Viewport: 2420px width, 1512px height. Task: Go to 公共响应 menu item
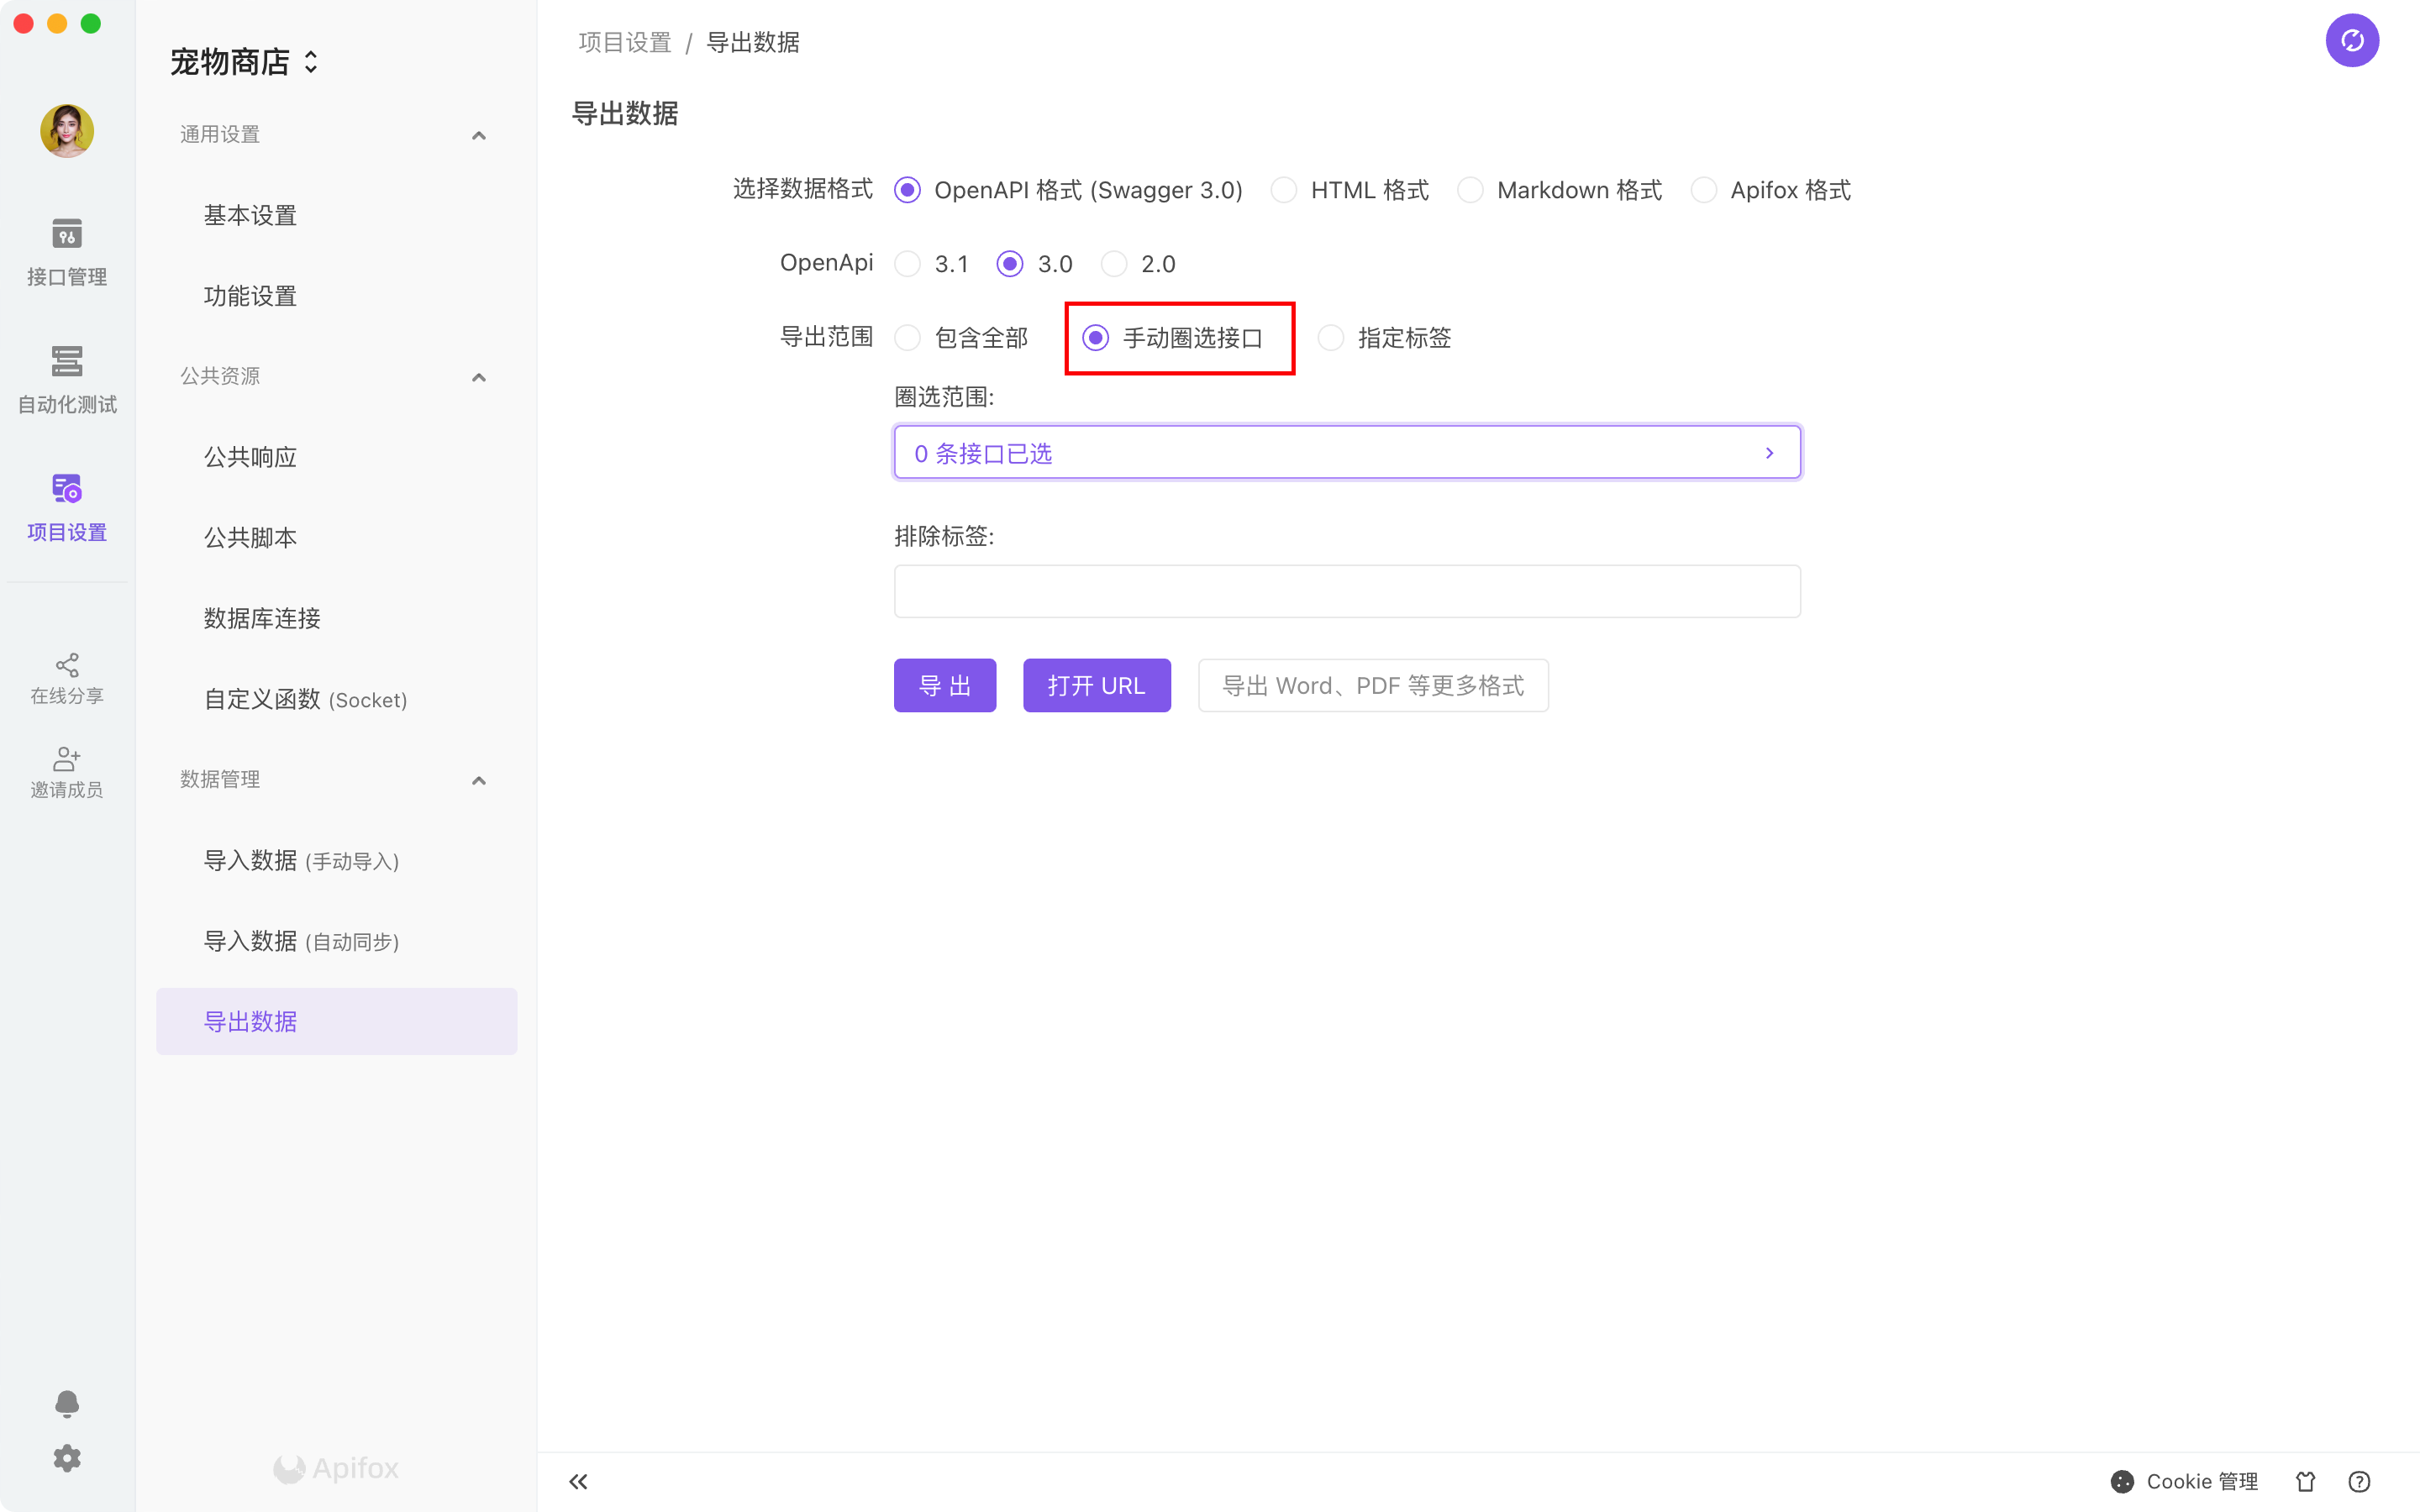click(x=250, y=457)
